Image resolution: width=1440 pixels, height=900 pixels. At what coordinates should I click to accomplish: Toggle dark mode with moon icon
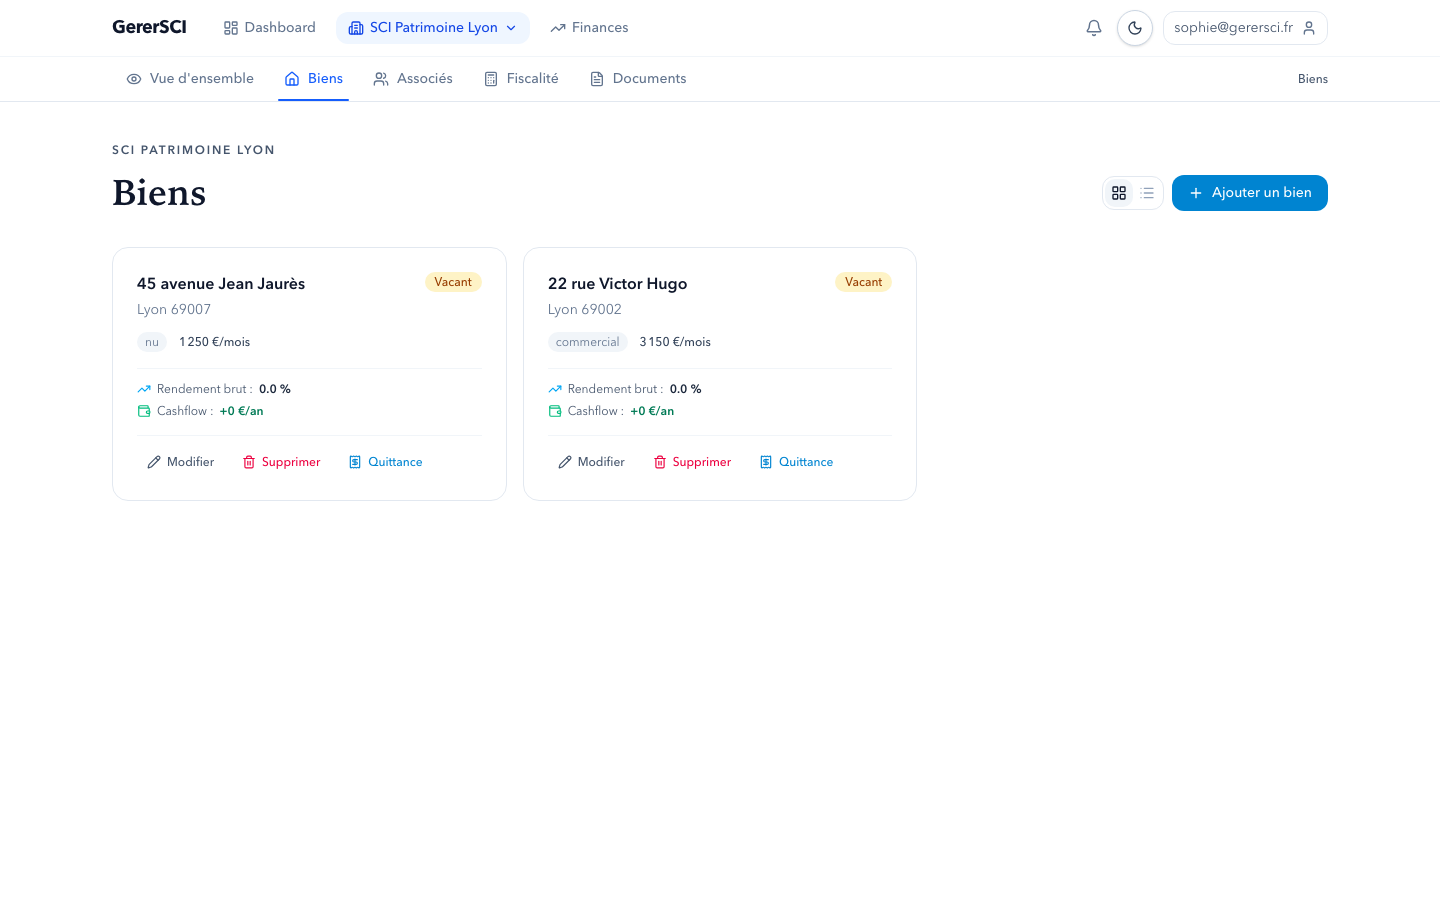coord(1134,28)
